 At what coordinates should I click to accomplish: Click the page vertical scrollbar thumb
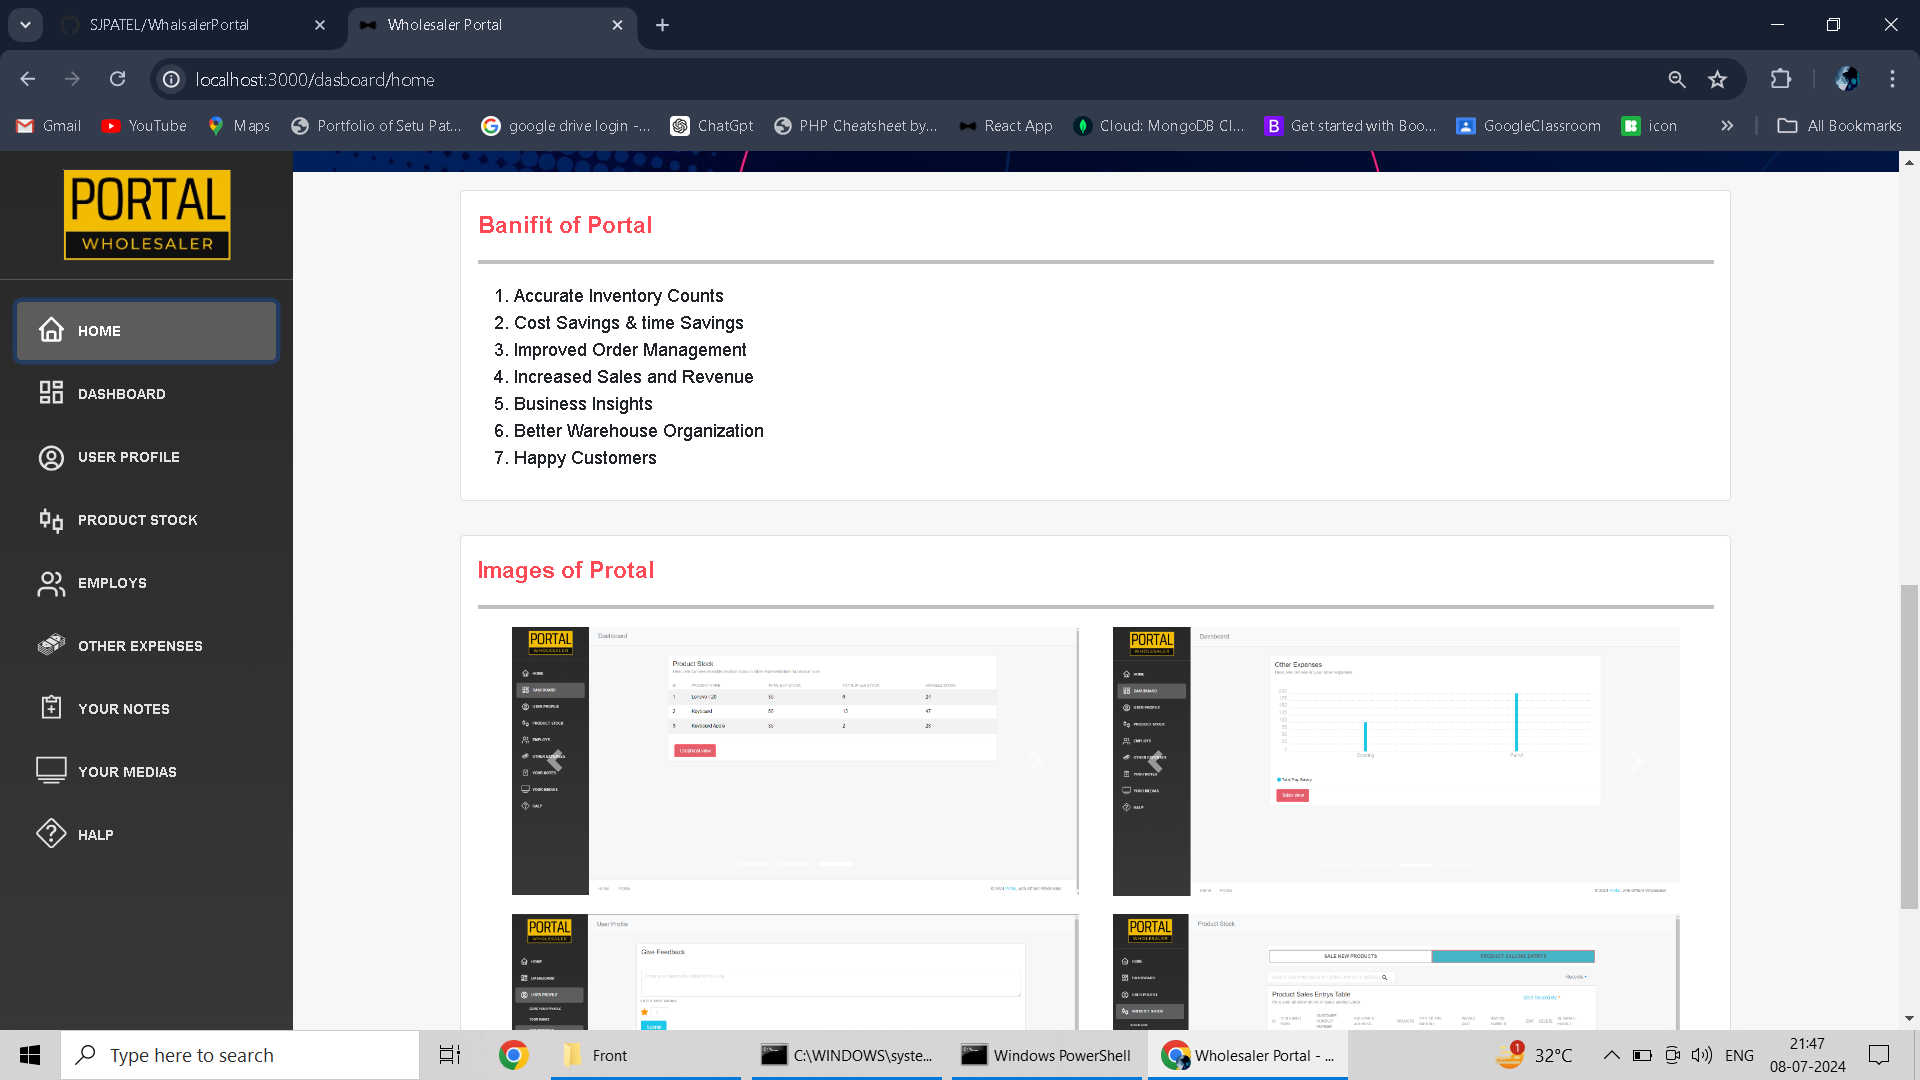tap(1909, 745)
